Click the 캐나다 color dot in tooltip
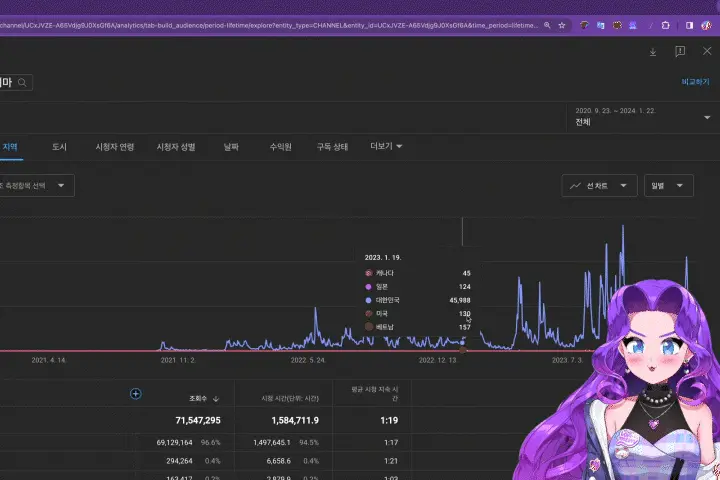Viewport: 720px width, 480px height. [x=368, y=273]
